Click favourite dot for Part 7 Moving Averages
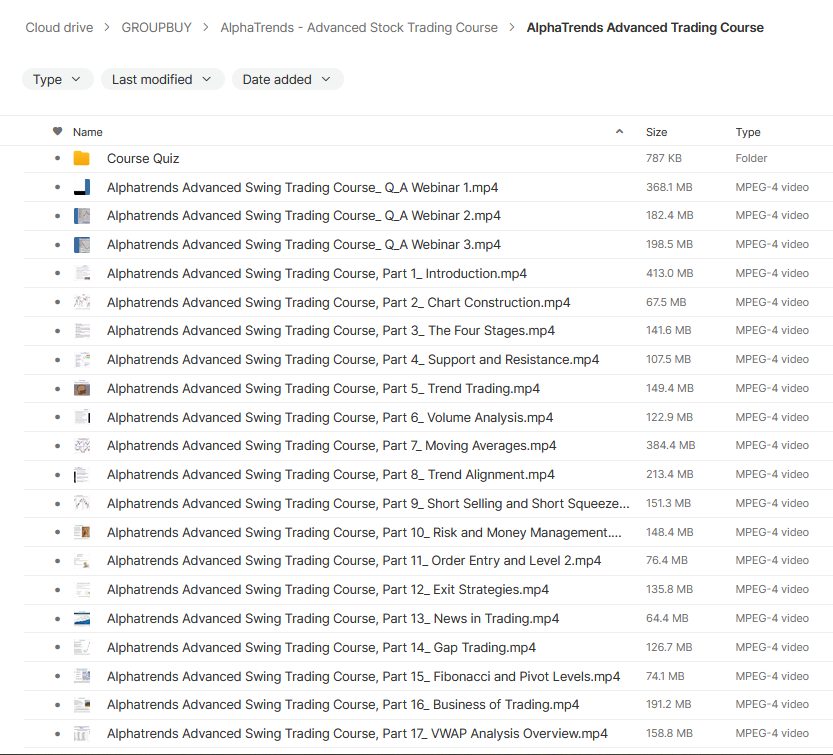Viewport: 833px width, 755px height. tap(57, 446)
